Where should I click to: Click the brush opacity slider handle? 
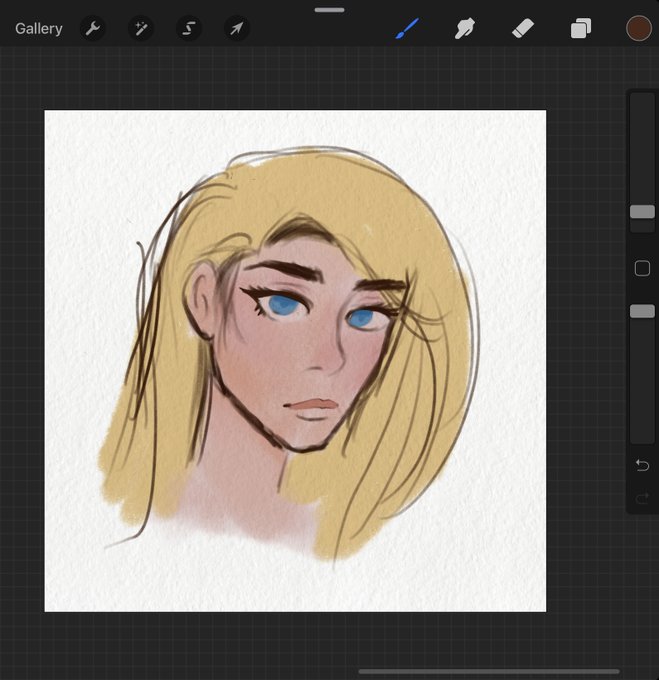(642, 311)
